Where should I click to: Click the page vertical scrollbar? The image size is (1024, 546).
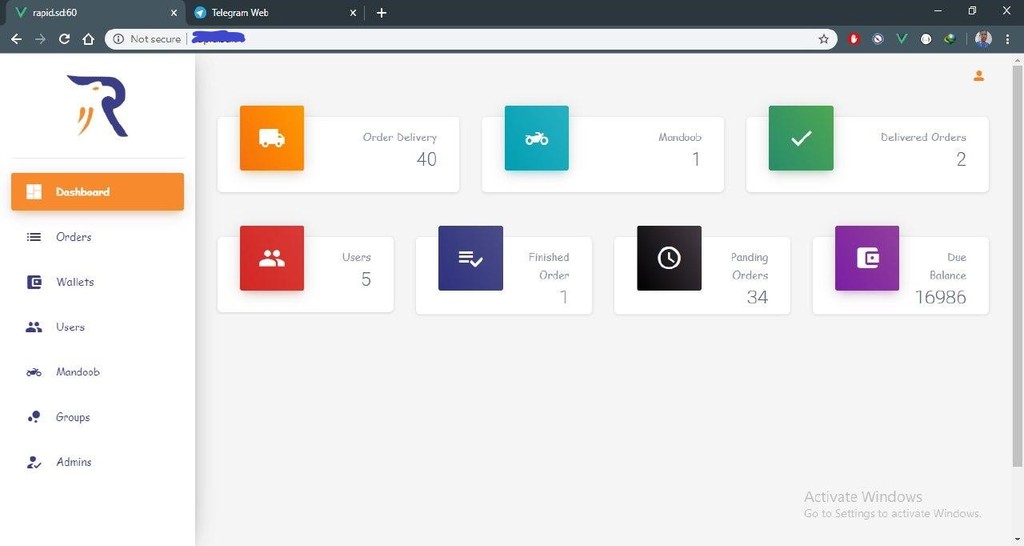(x=1017, y=265)
